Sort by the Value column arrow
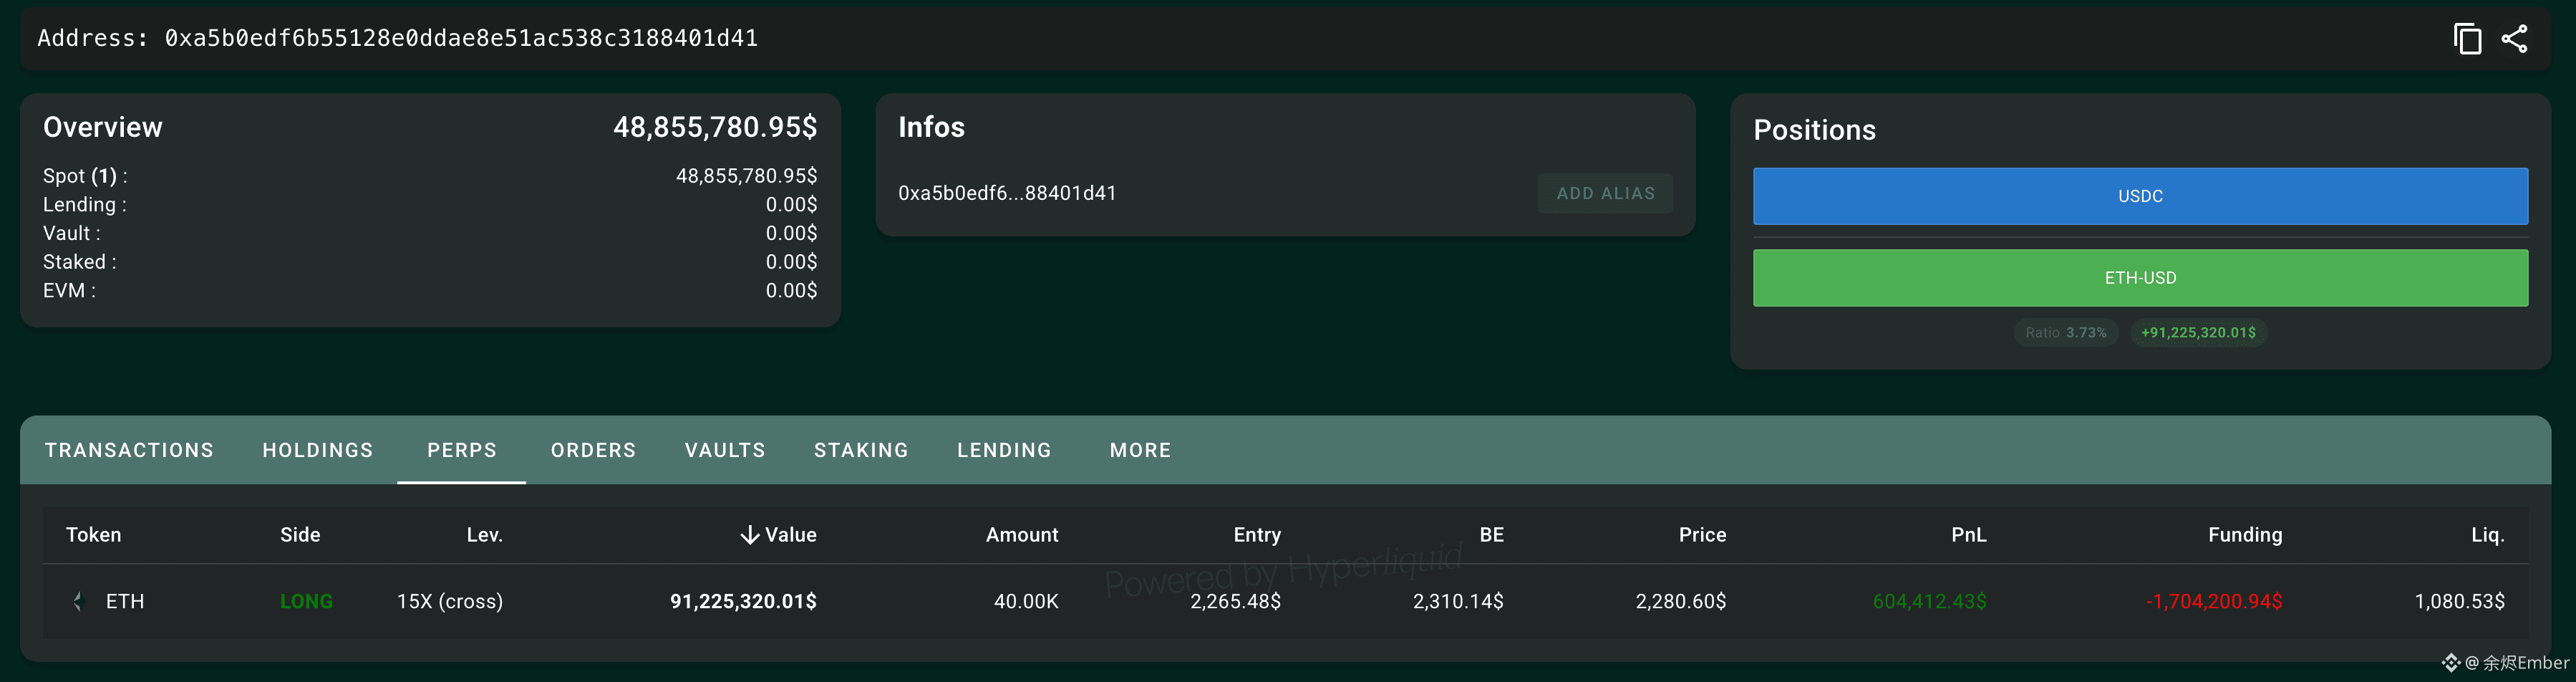Screen dimensions: 2576x682 [x=750, y=535]
